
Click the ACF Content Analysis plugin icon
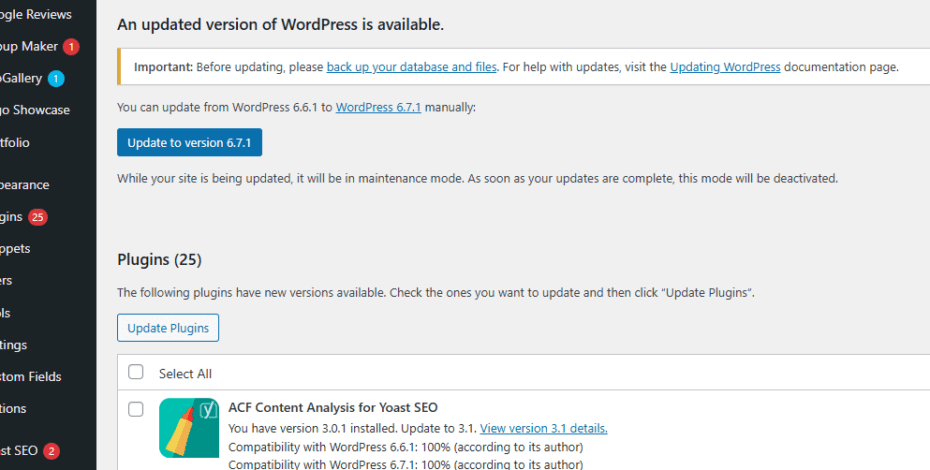coord(189,428)
